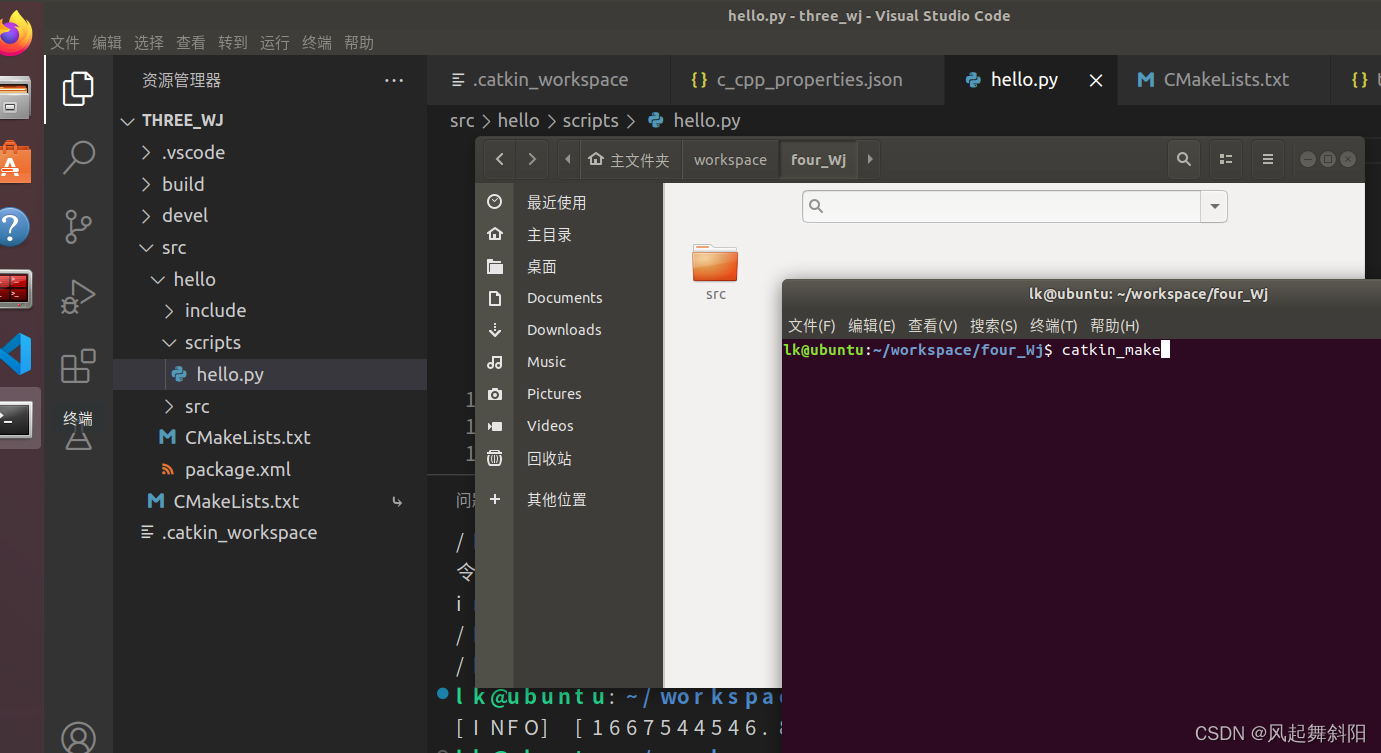Image resolution: width=1381 pixels, height=753 pixels.
Task: Open Help from the Ubuntu dock
Action: click(x=15, y=228)
